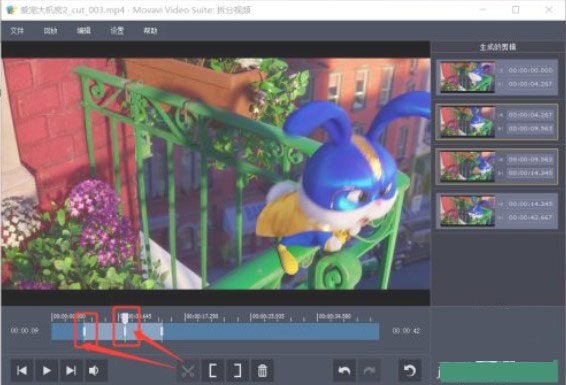566x385 pixels.
Task: Edit second segment end time field
Action: pos(530,129)
